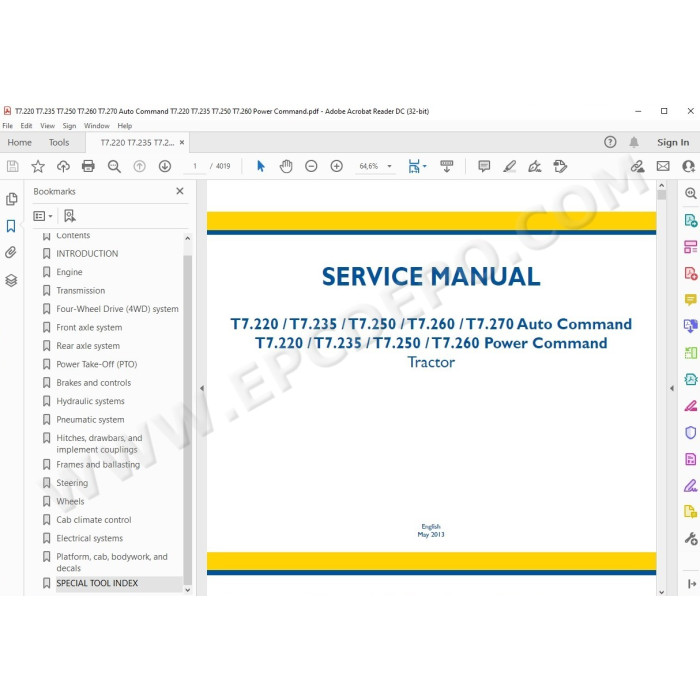Open the Power Take-Off (PTO) bookmark

point(96,364)
